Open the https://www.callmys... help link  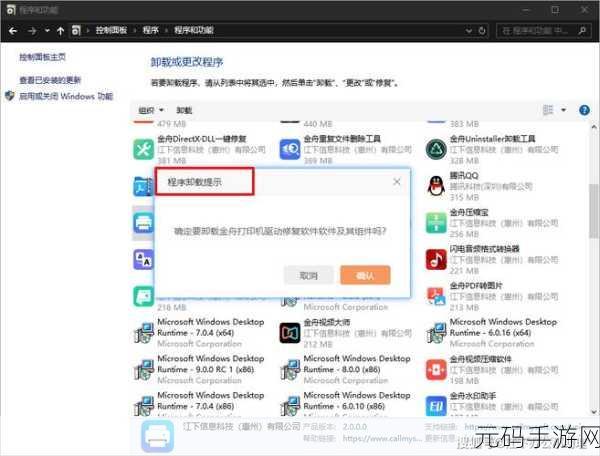click(381, 438)
